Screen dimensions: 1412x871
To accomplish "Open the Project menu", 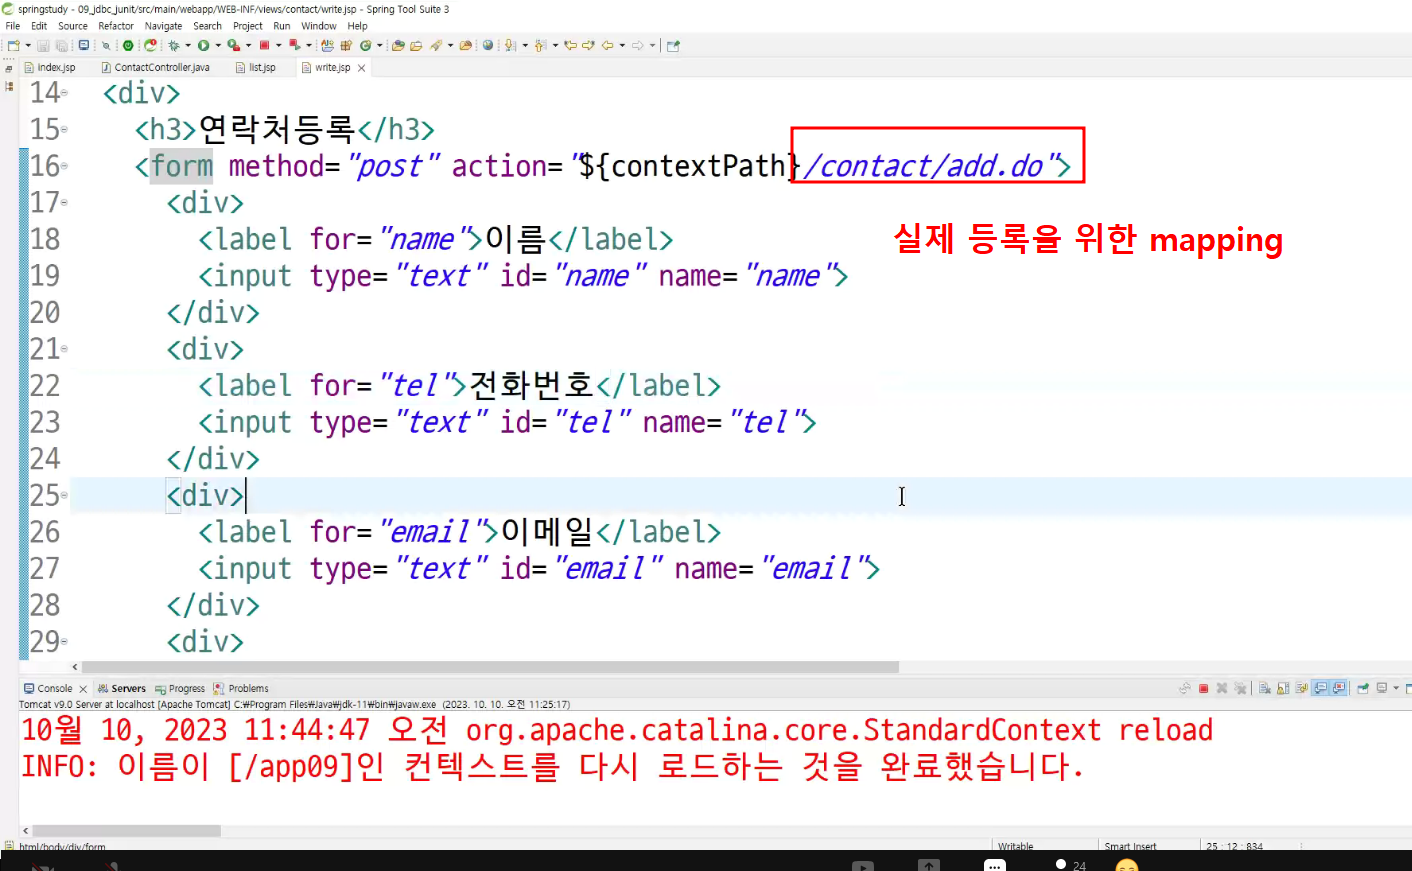I will (x=248, y=26).
